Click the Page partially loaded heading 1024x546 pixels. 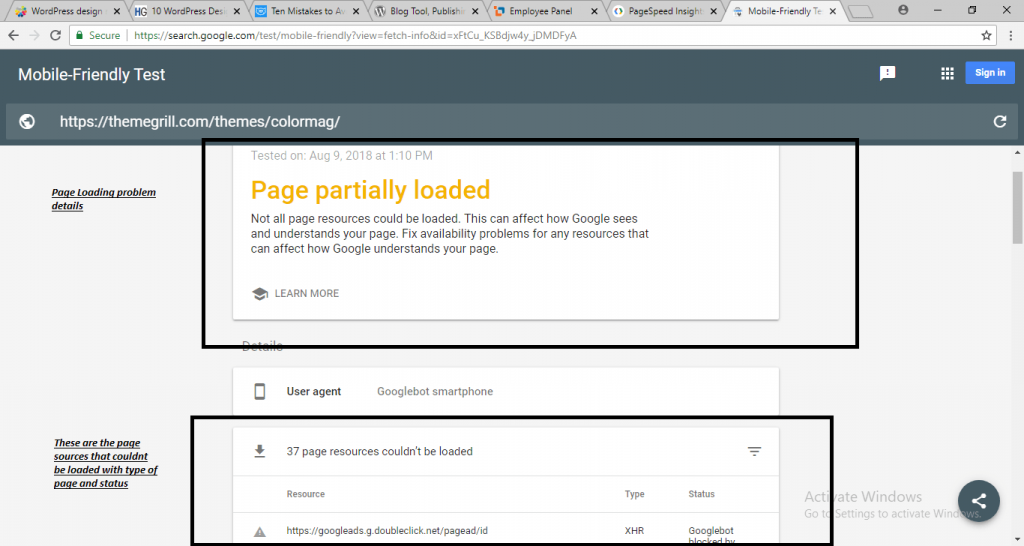(x=370, y=190)
